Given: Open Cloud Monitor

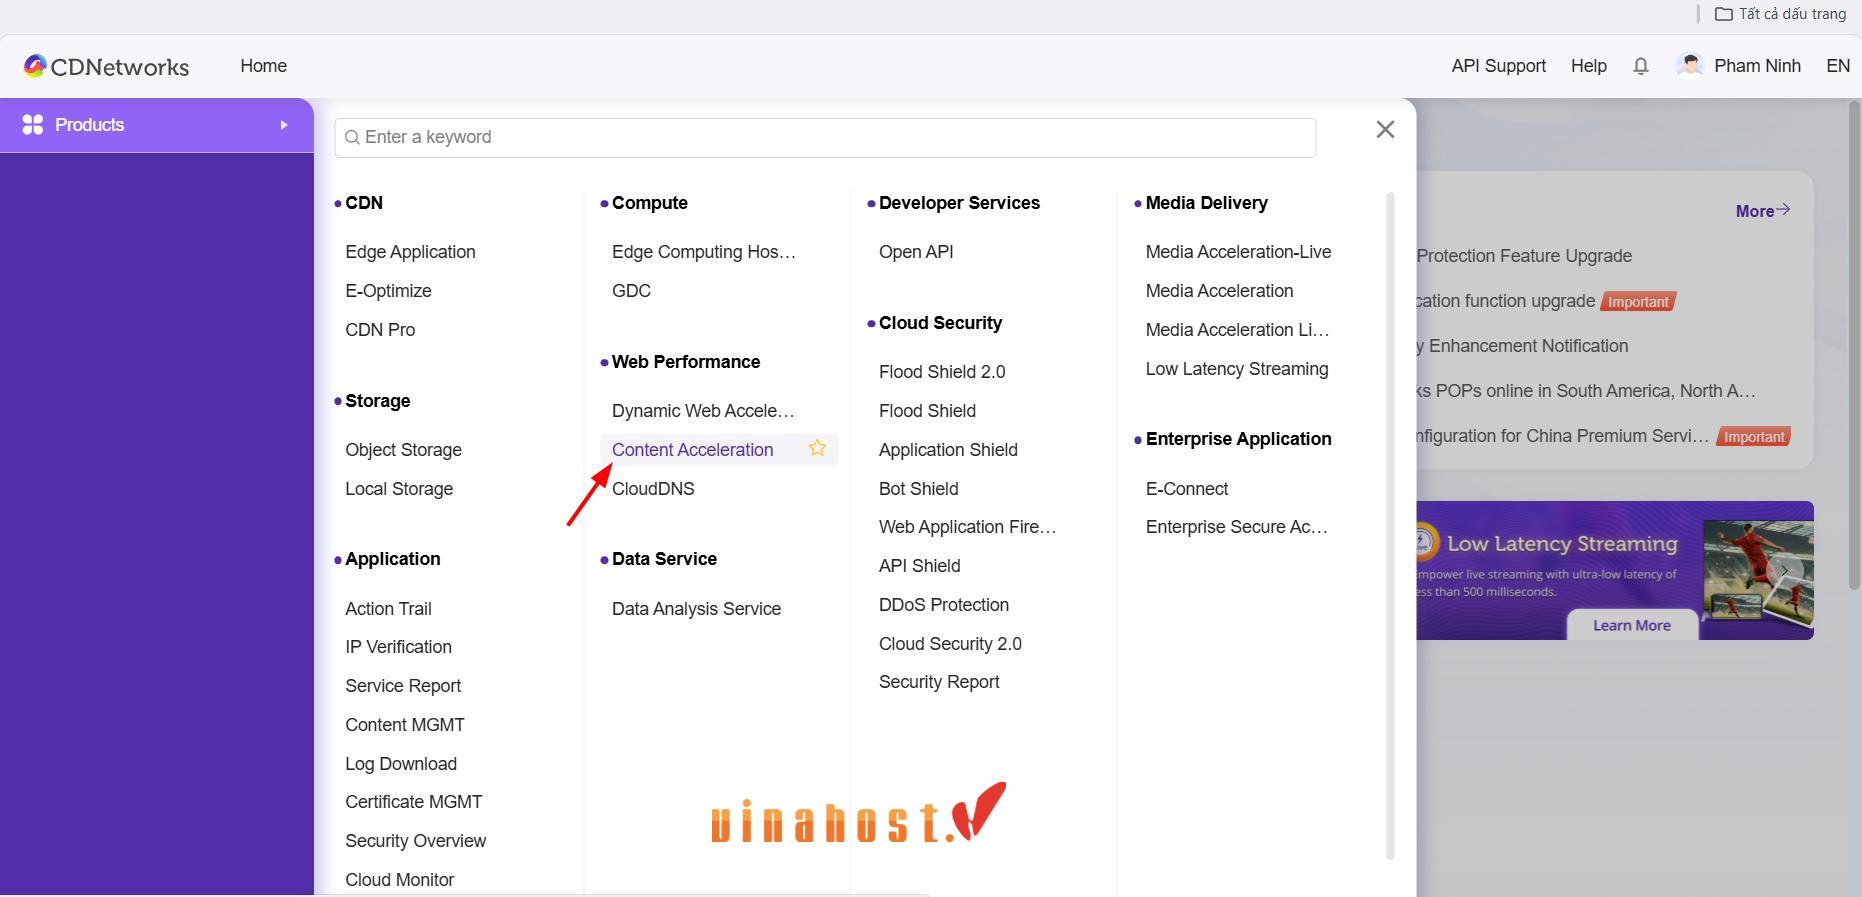Looking at the screenshot, I should tap(399, 880).
